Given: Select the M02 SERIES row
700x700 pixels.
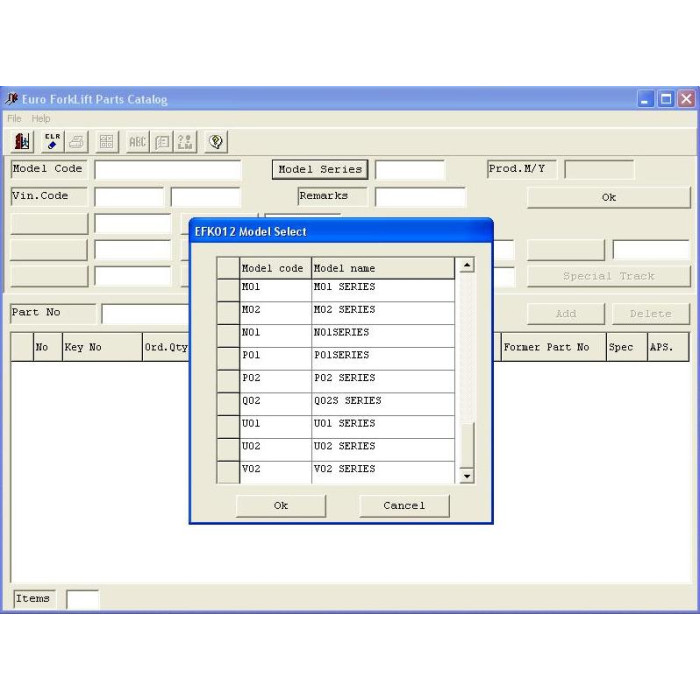Looking at the screenshot, I should pos(336,313).
